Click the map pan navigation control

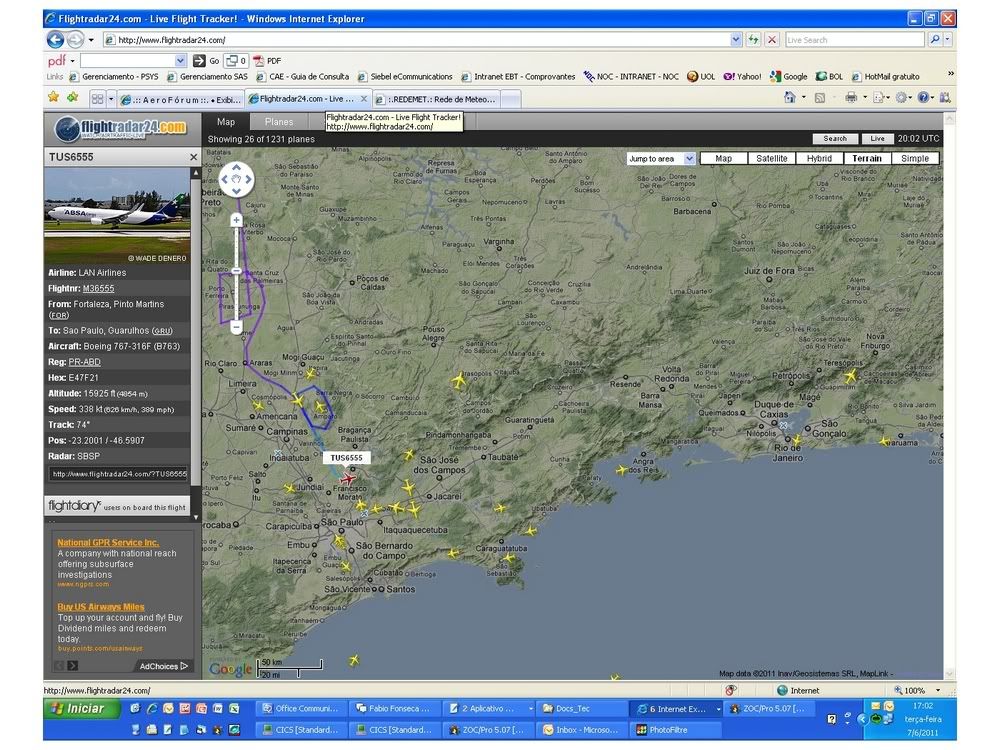coord(236,181)
